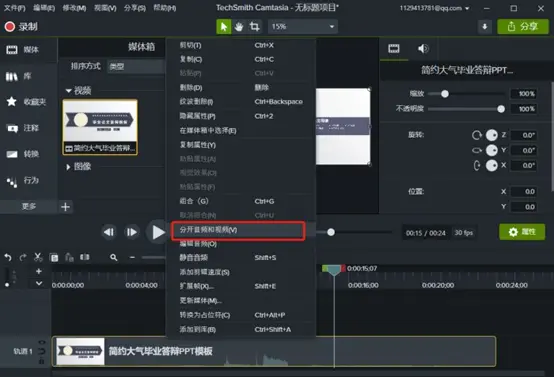
Task: Open the 转换 (Transitions) sidebar tab
Action: tap(22, 154)
